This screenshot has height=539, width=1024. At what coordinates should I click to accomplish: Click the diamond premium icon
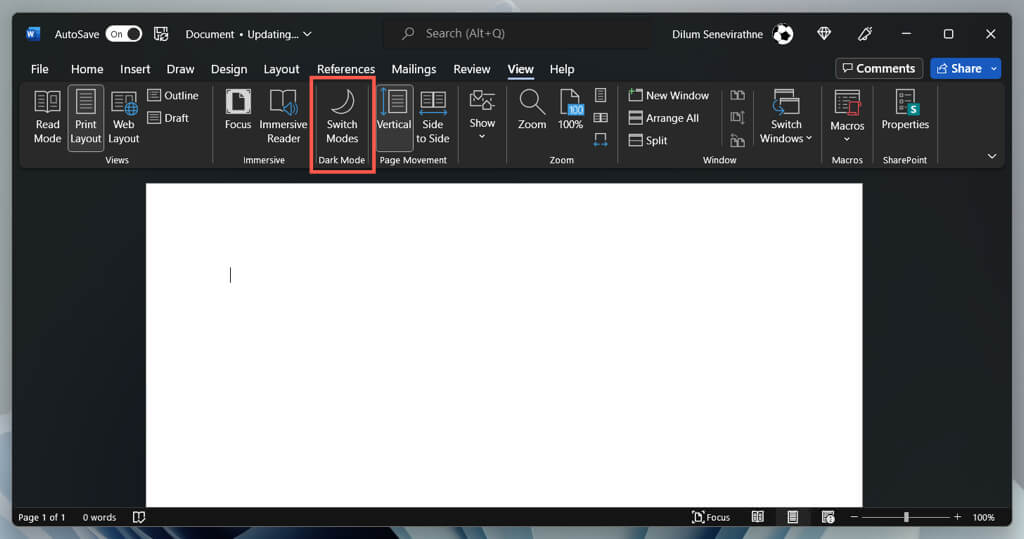(824, 33)
